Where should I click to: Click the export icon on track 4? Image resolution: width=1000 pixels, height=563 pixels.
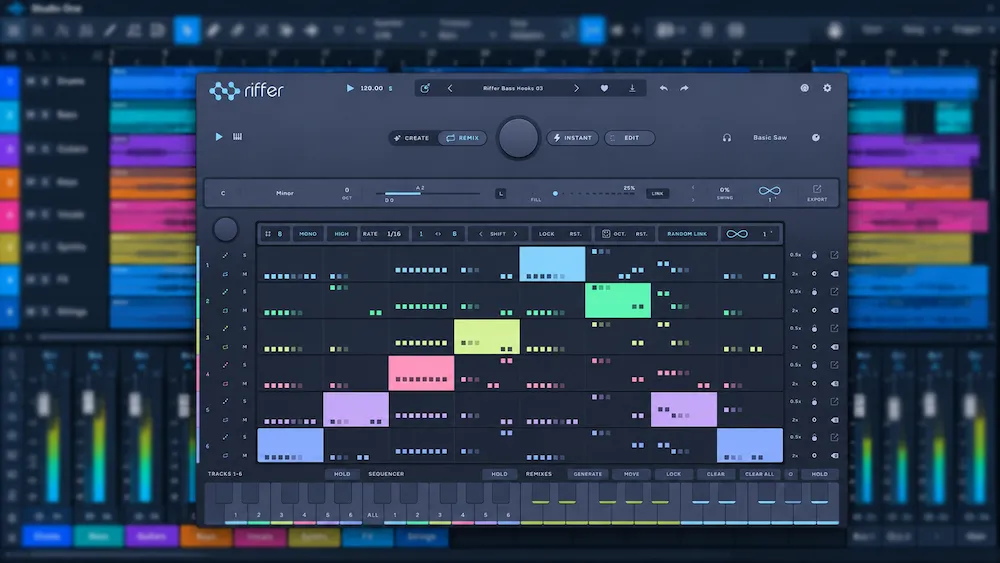click(834, 365)
